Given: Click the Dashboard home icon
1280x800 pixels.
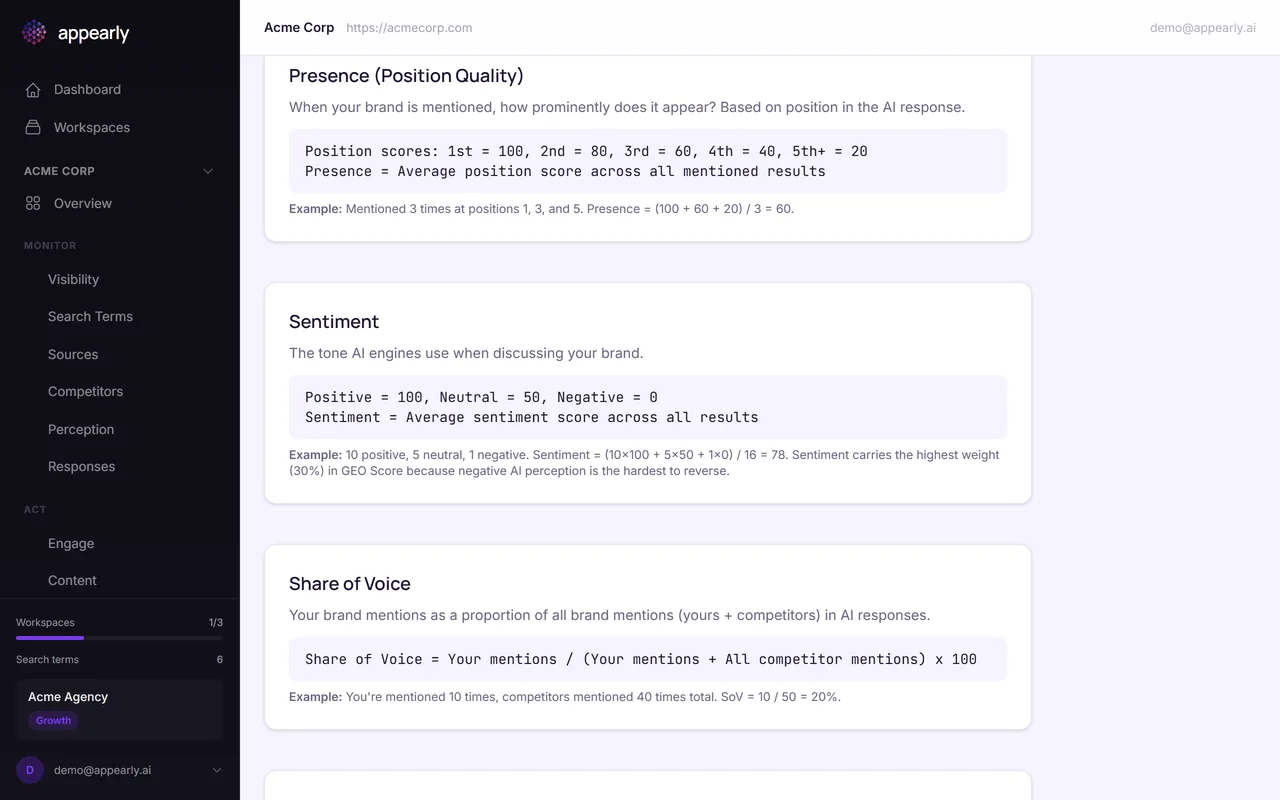Looking at the screenshot, I should [x=33, y=90].
